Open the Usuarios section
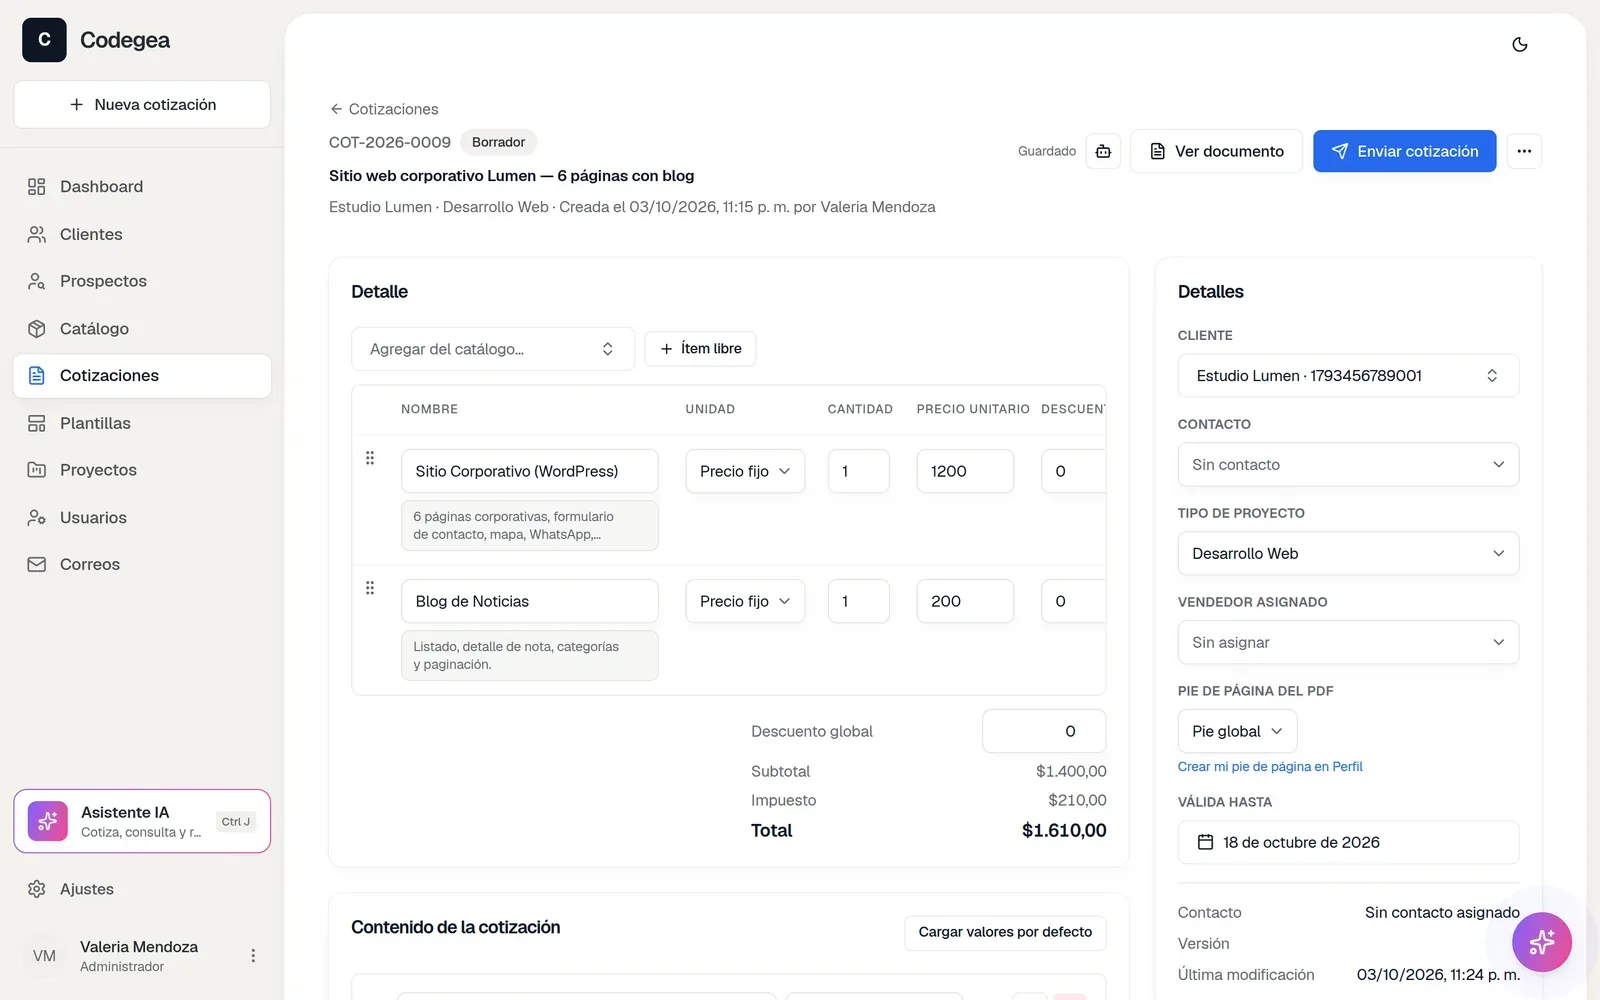Image resolution: width=1600 pixels, height=1000 pixels. pos(142,518)
